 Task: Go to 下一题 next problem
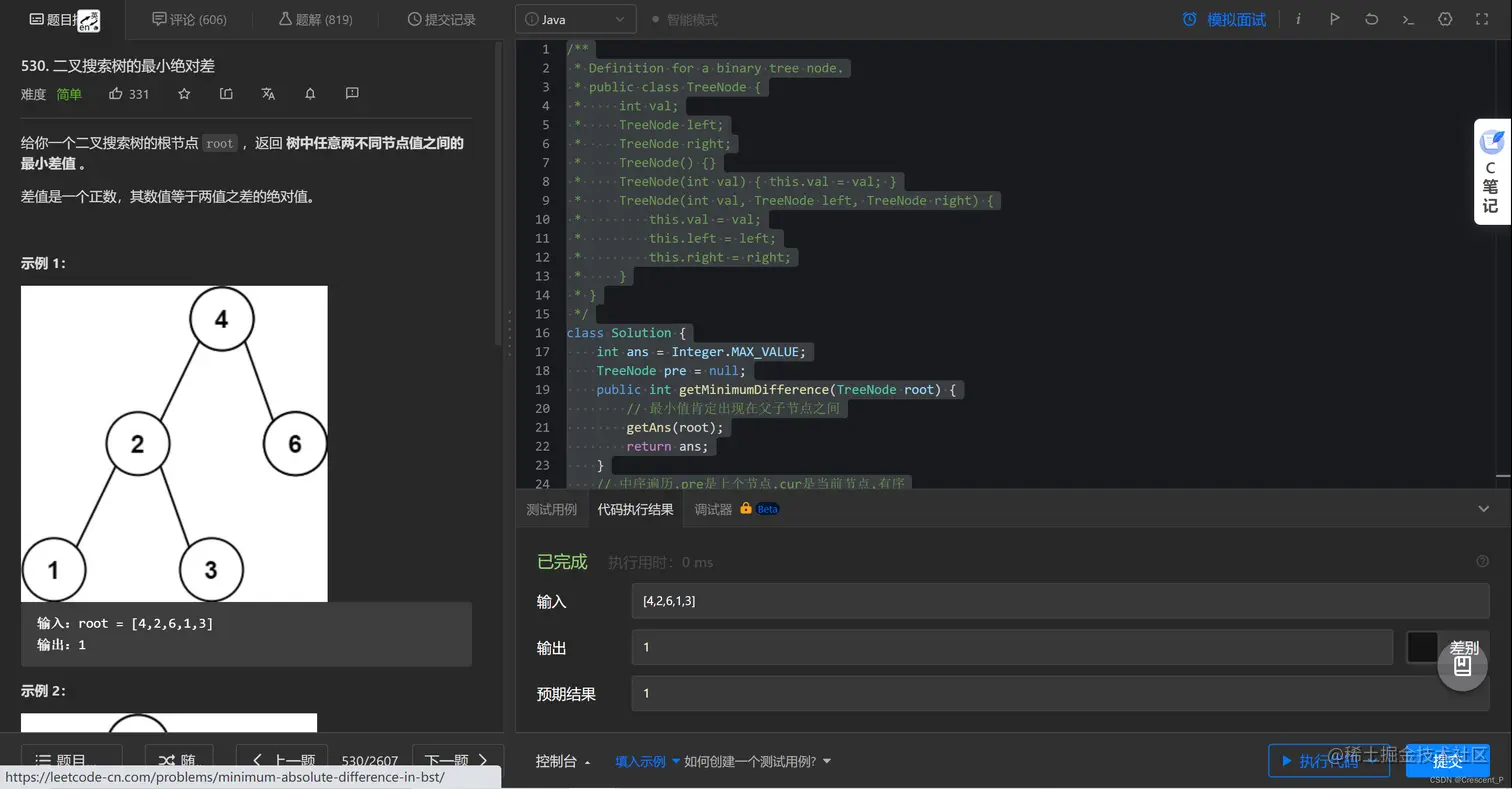point(456,761)
